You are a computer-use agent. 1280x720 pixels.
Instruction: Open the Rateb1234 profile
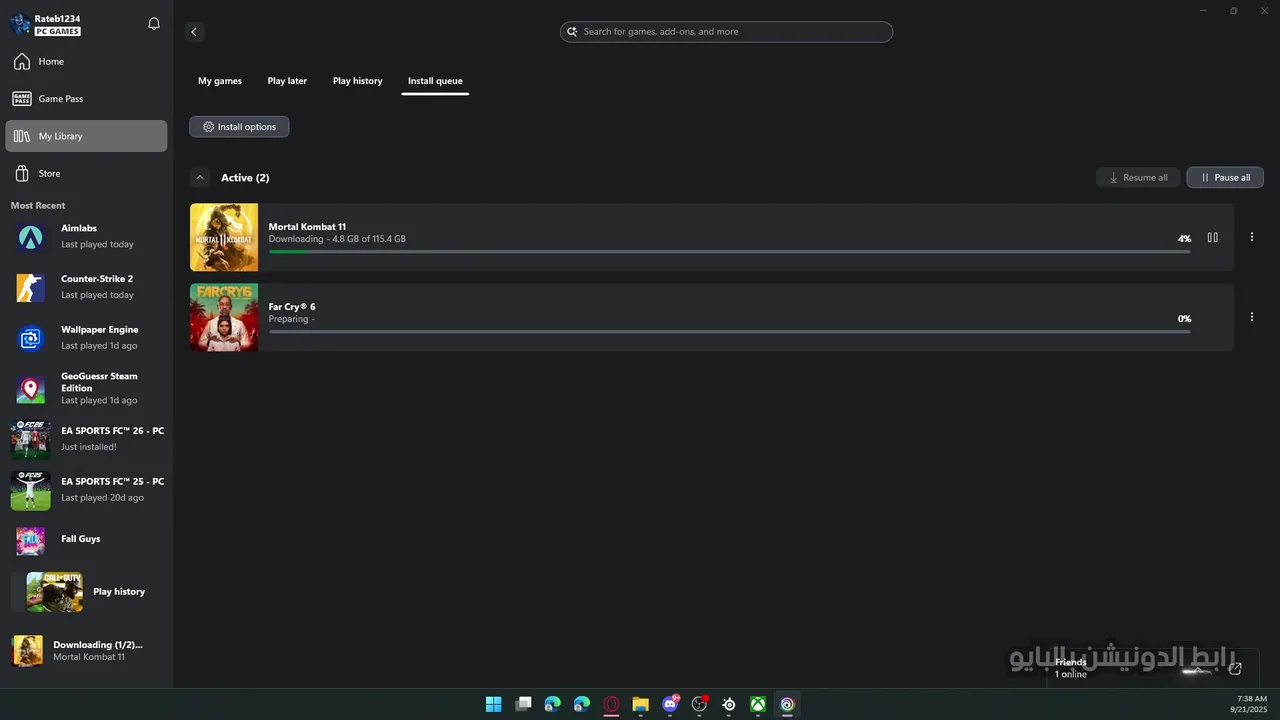(x=46, y=25)
